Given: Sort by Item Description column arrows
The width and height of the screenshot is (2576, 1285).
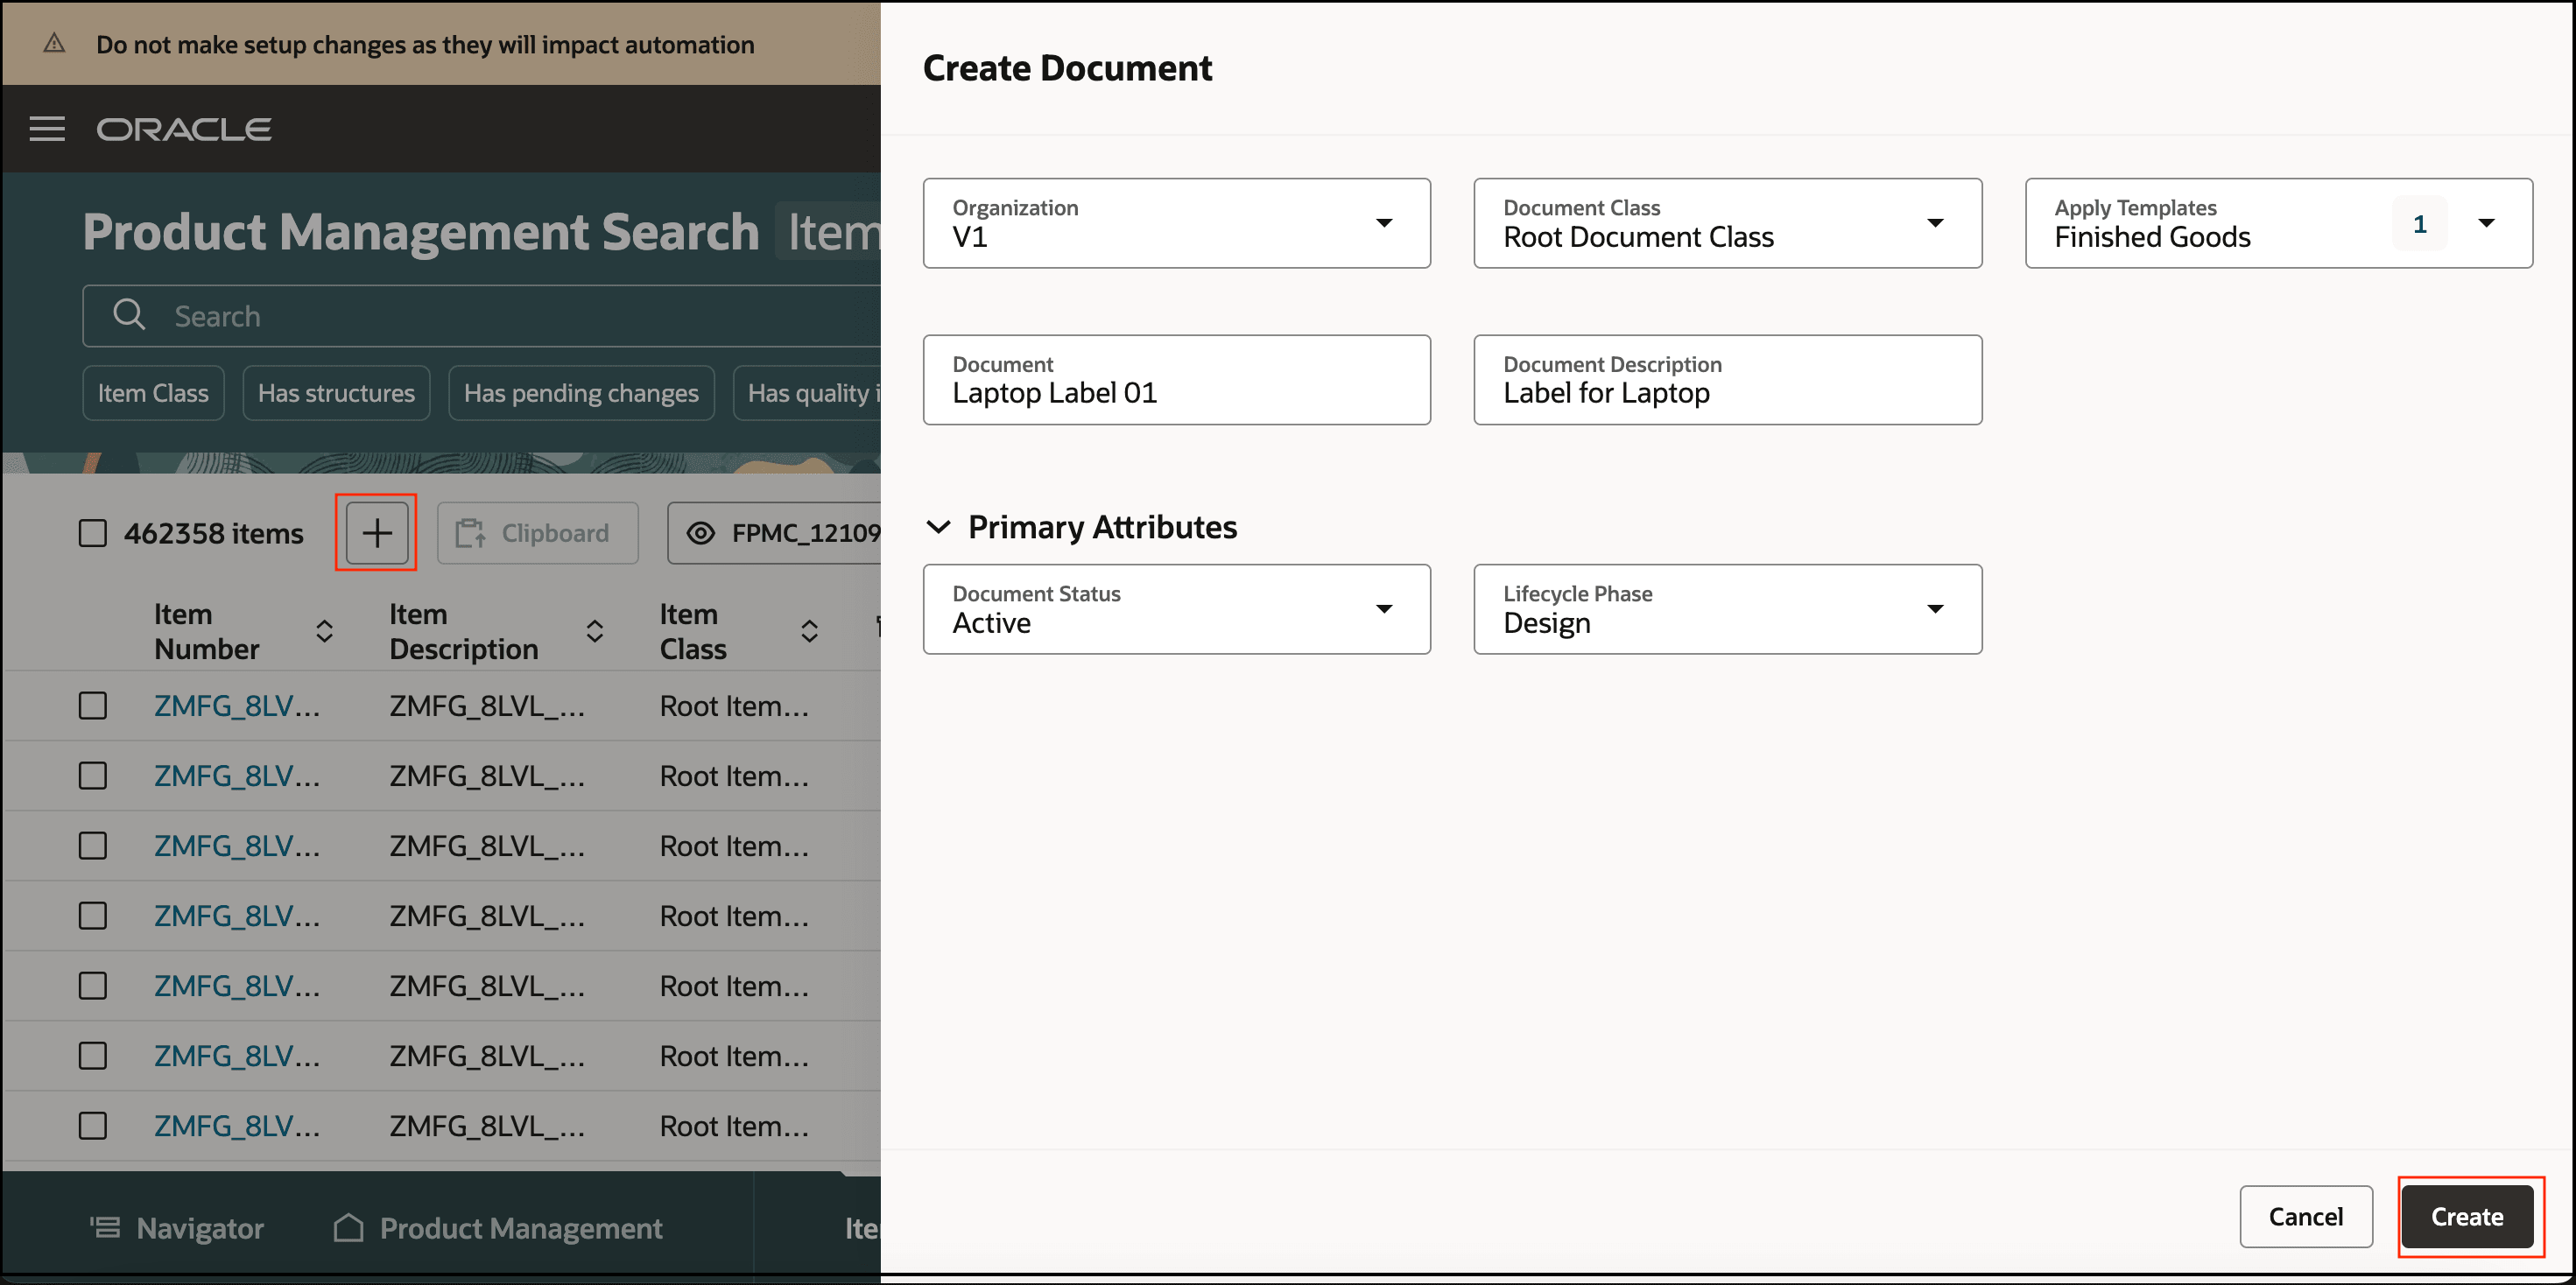Looking at the screenshot, I should (x=594, y=631).
